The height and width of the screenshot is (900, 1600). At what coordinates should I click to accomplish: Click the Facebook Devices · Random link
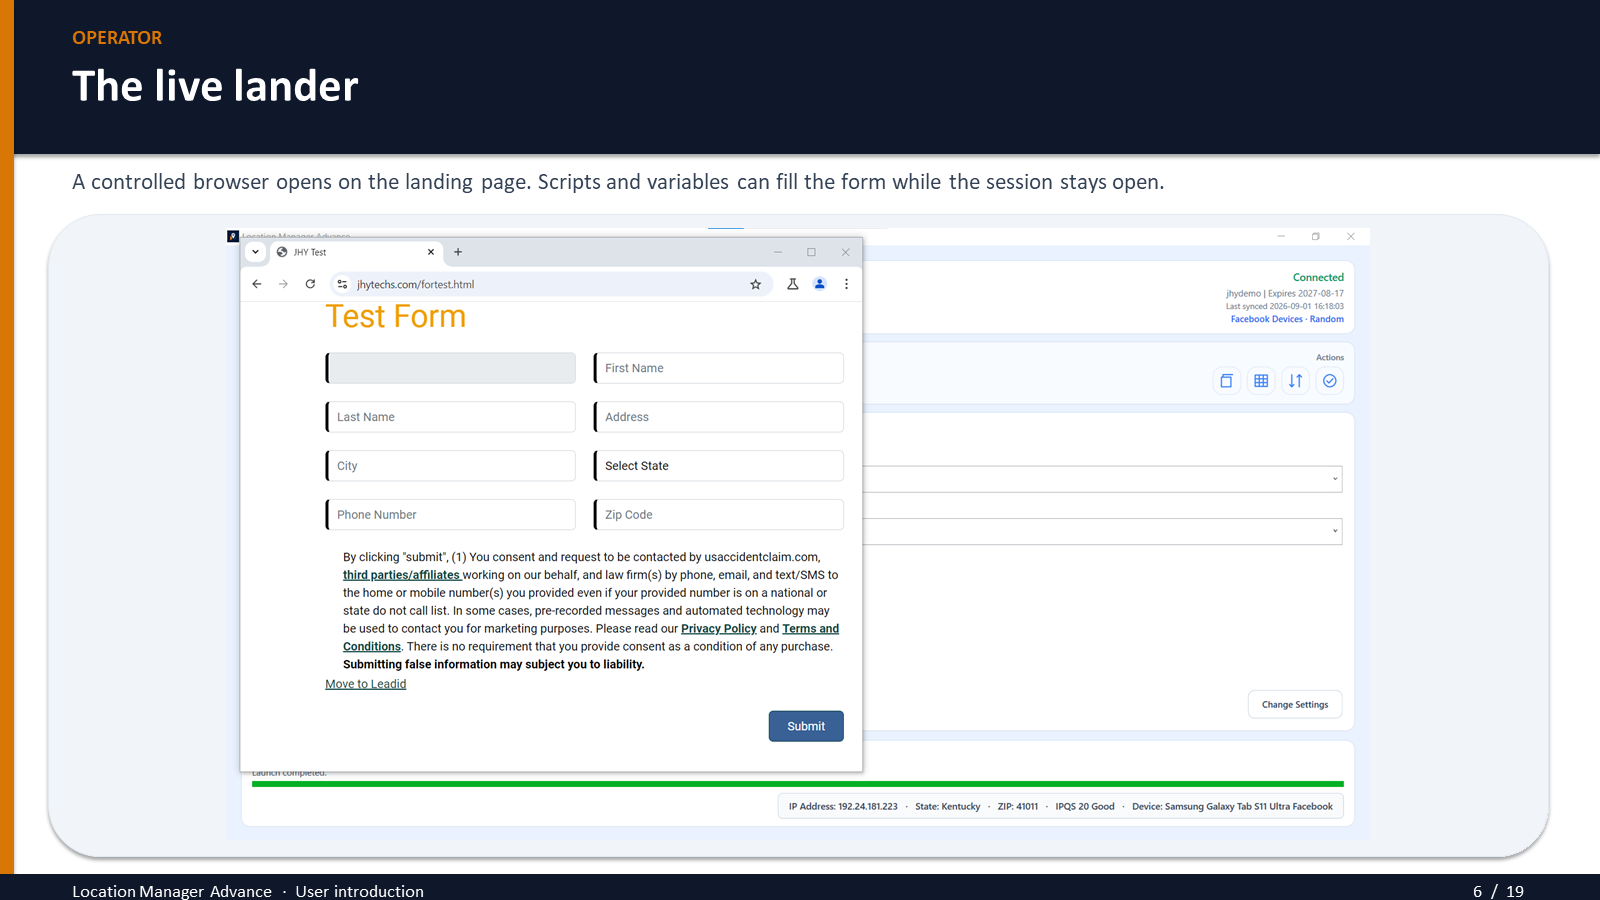1287,319
